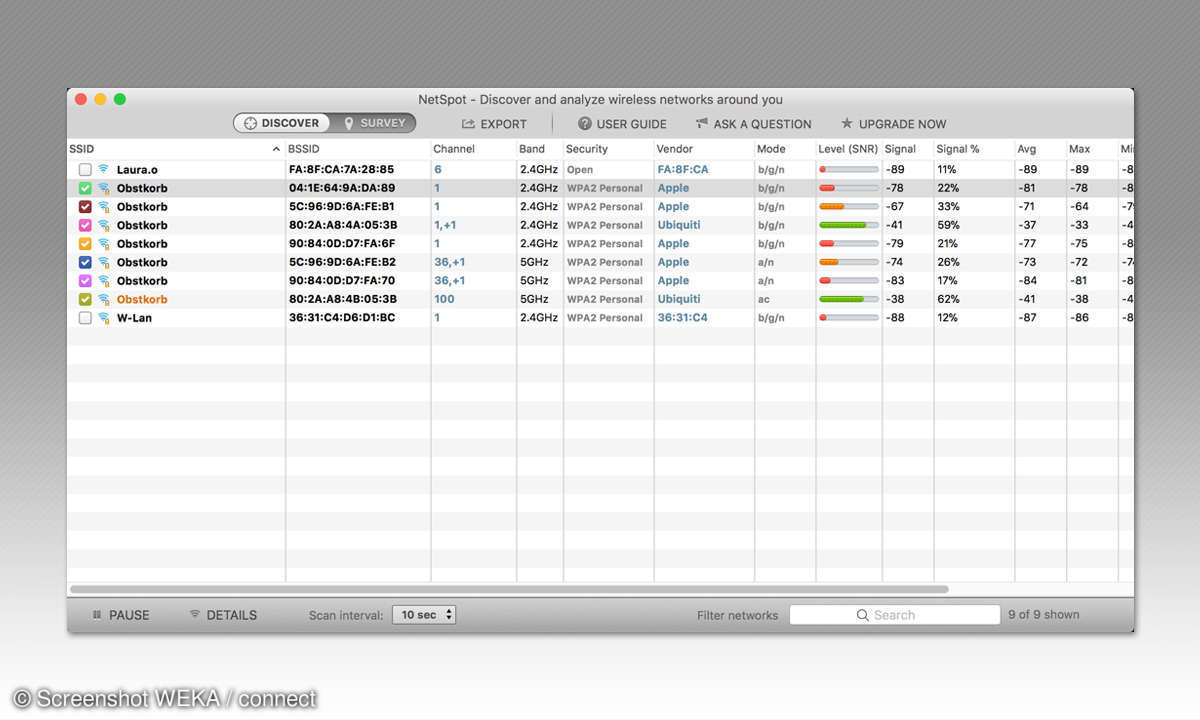Uncheck Obstkorb with BSSID 04:1E:64:9A:DA:89
The height and width of the screenshot is (720, 1200).
click(x=85, y=188)
